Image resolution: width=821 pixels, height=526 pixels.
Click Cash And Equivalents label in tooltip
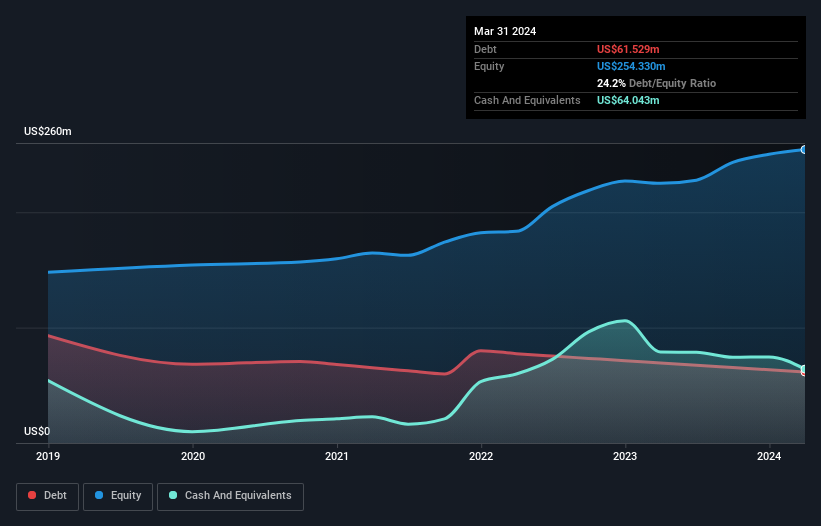(527, 100)
